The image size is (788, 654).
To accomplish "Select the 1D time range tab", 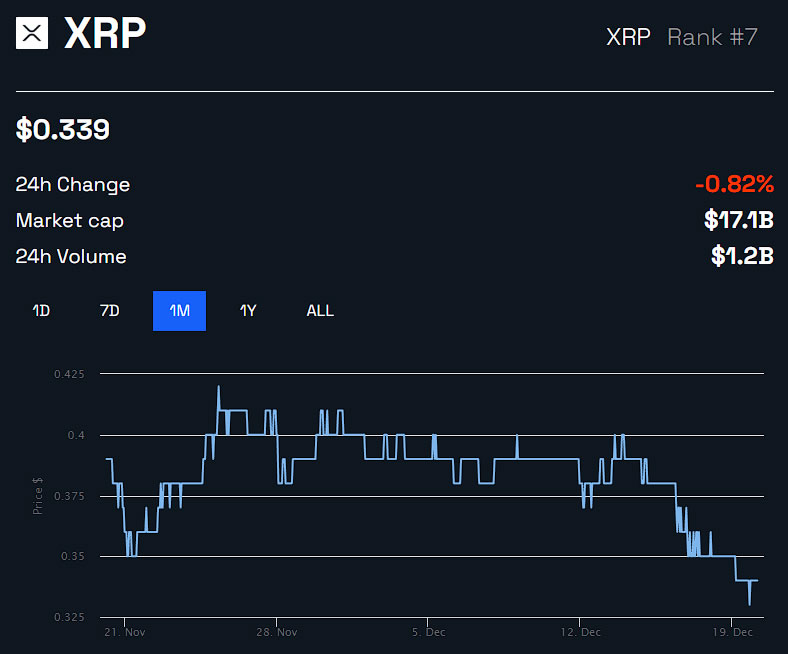I will [x=41, y=311].
